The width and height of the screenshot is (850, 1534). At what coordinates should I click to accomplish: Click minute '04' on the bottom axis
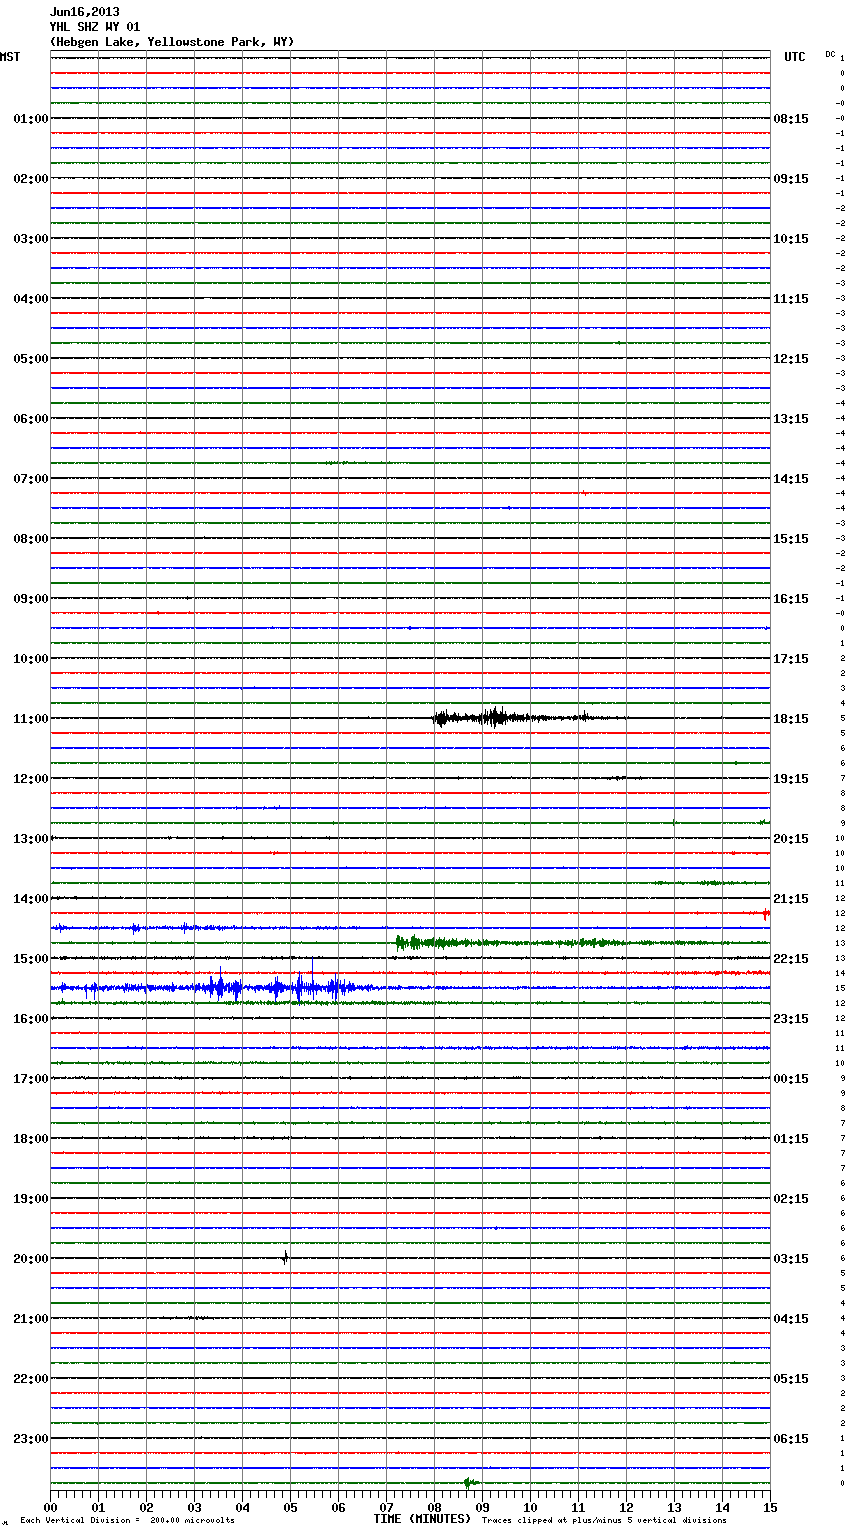(242, 1507)
